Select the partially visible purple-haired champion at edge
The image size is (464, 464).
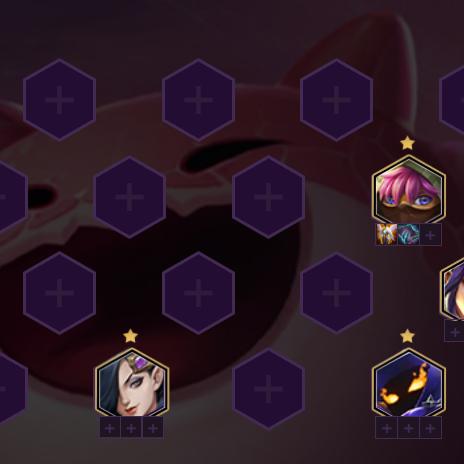(x=453, y=290)
